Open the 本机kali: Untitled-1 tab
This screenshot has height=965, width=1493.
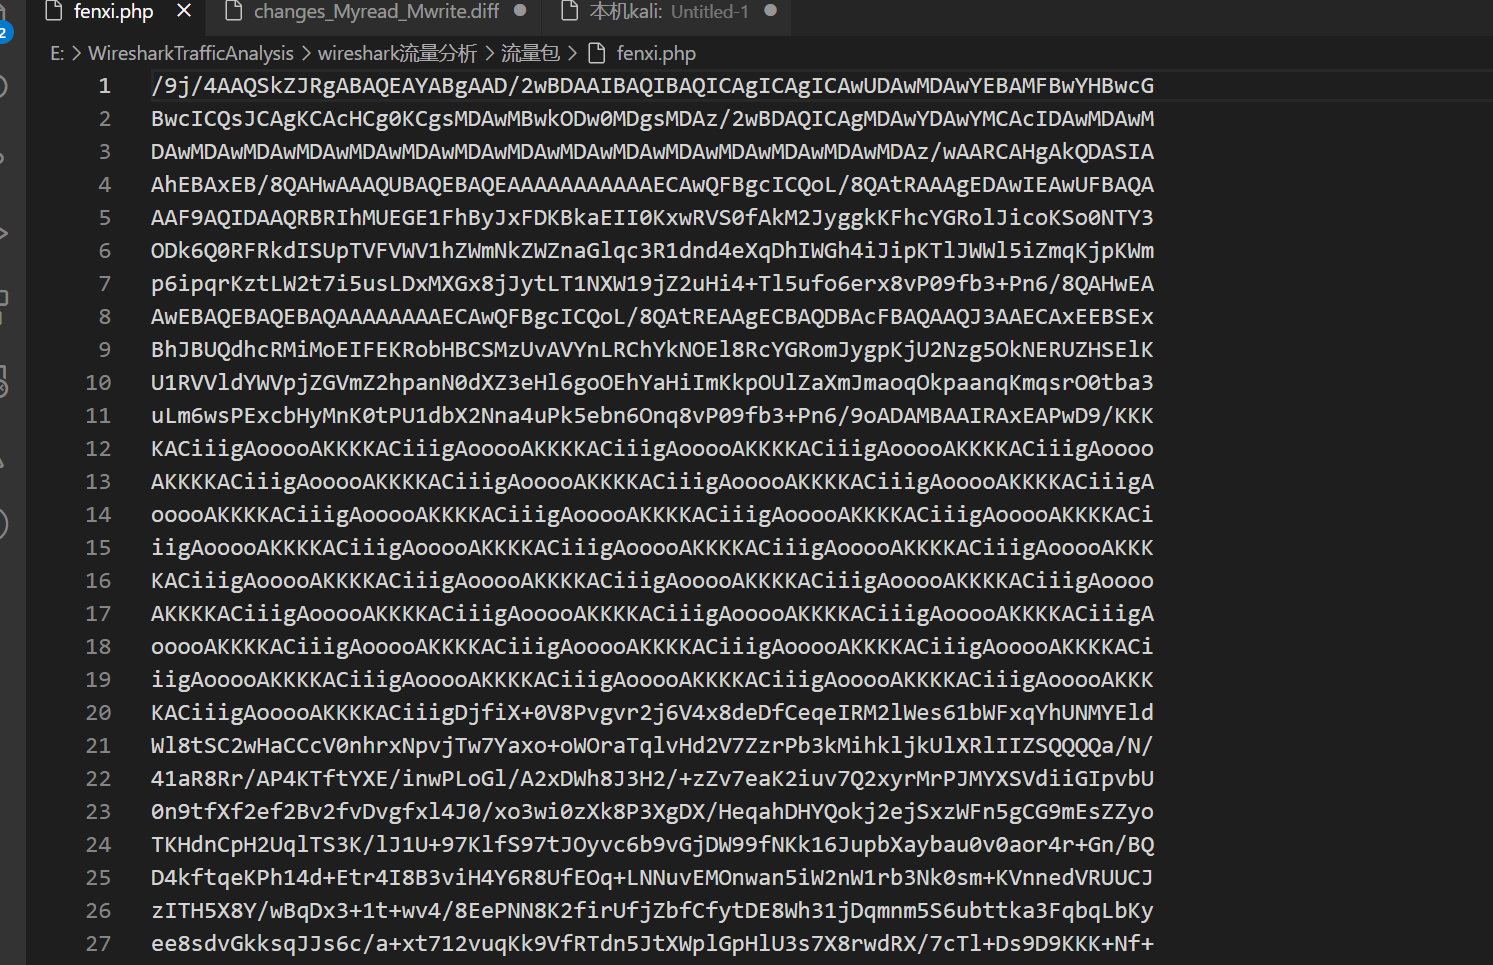point(668,12)
